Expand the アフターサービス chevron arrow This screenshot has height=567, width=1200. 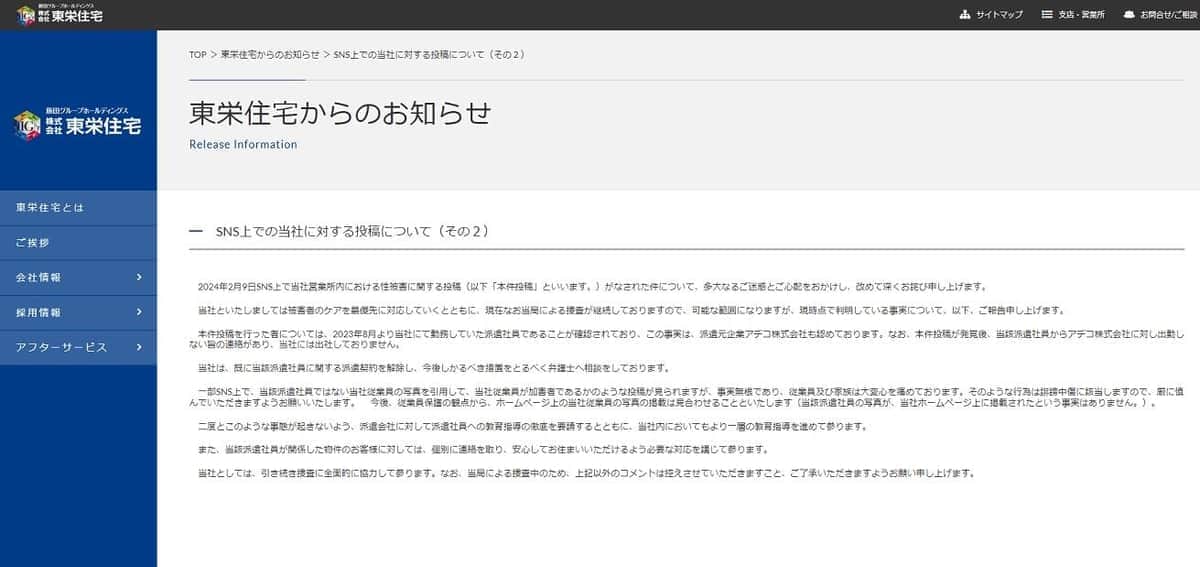[x=139, y=347]
